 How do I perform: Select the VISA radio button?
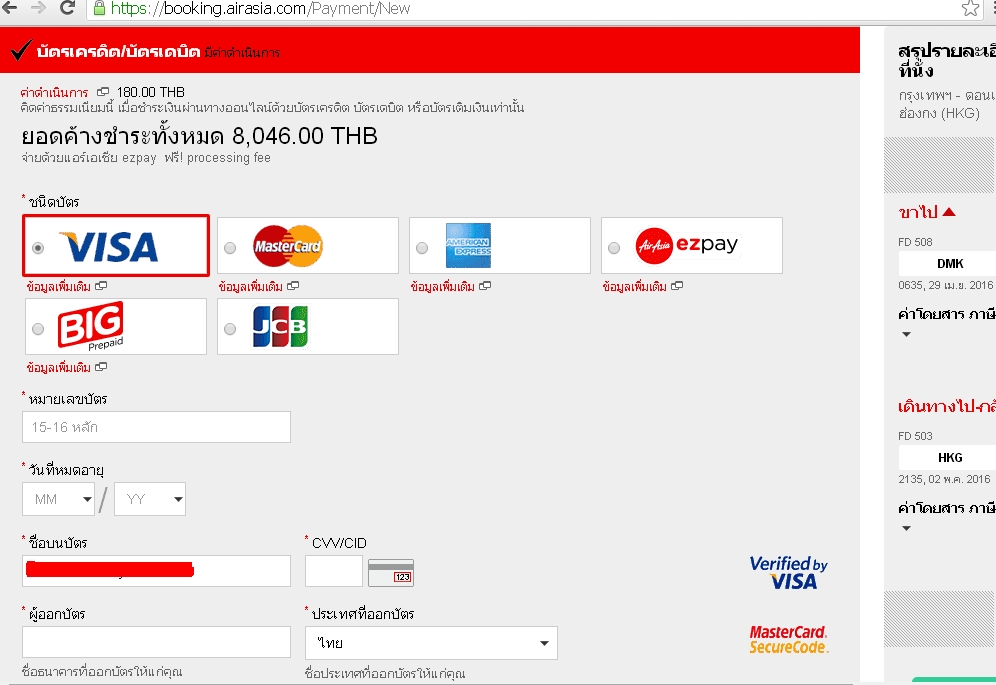click(38, 248)
